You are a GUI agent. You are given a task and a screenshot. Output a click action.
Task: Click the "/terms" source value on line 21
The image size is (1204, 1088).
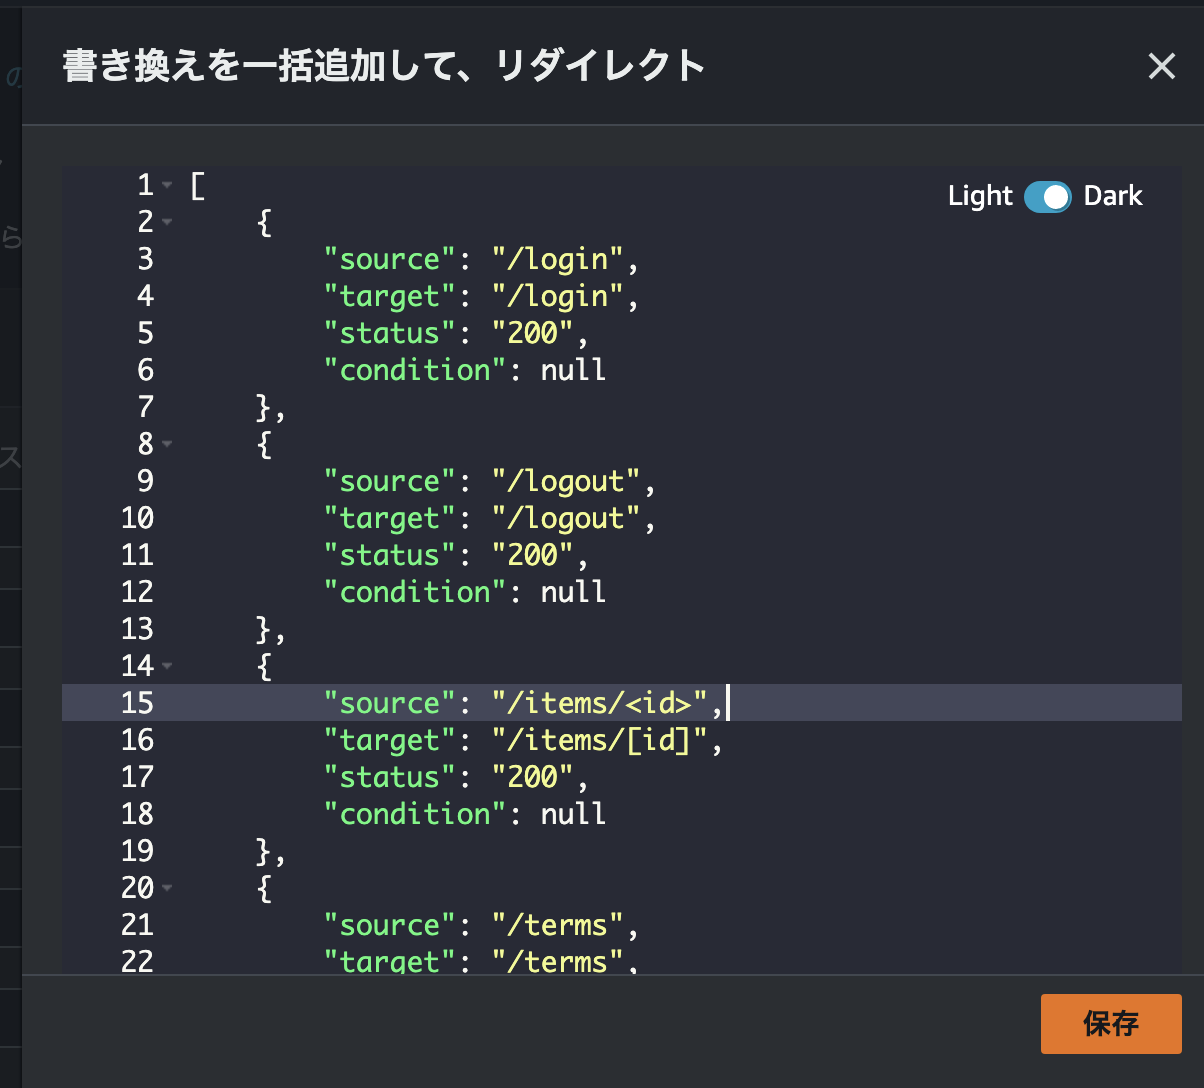[558, 924]
